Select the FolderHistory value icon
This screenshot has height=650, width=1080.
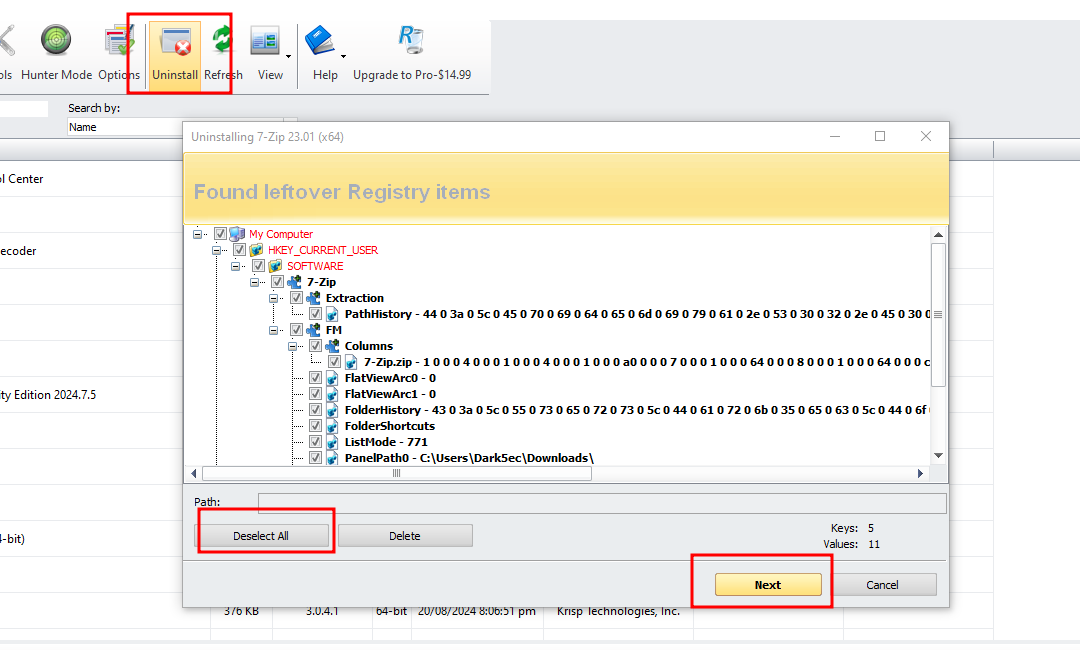pos(332,410)
